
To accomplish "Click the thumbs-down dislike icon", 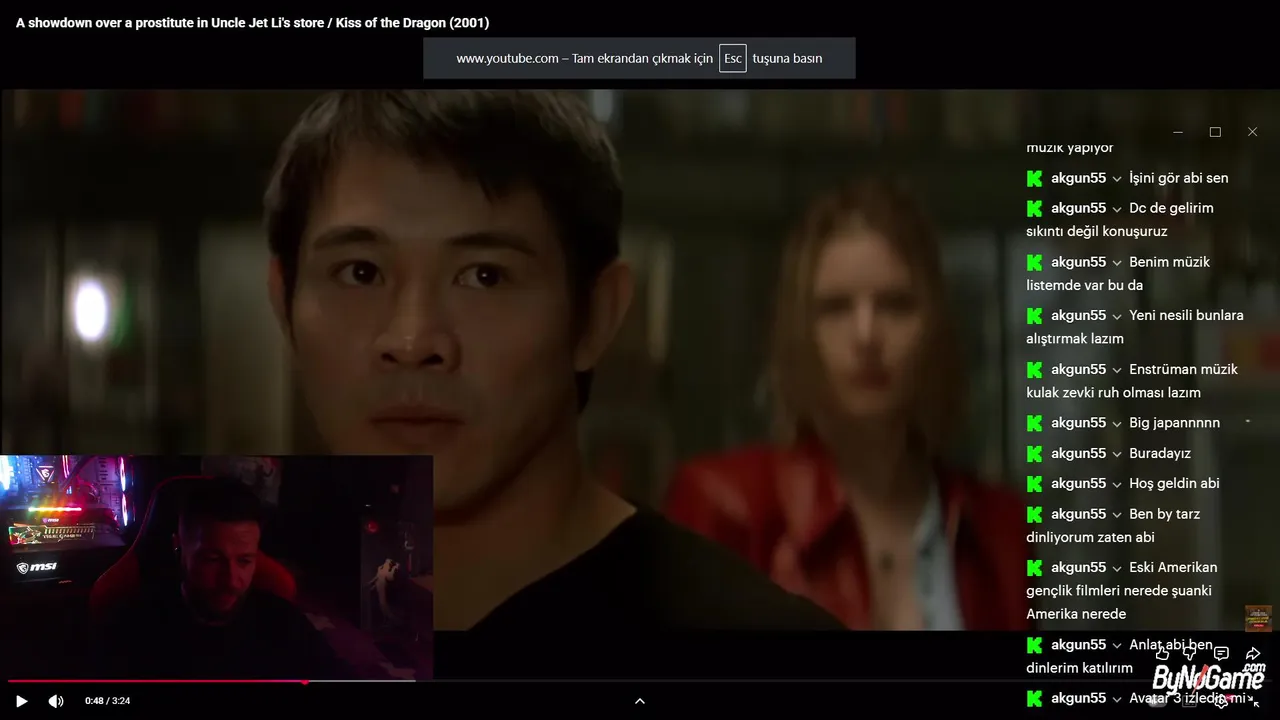I will [x=1189, y=653].
